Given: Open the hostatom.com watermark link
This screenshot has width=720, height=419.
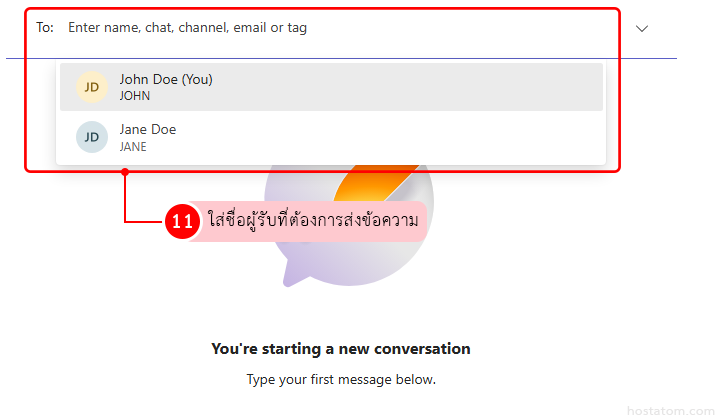Looking at the screenshot, I should 668,407.
